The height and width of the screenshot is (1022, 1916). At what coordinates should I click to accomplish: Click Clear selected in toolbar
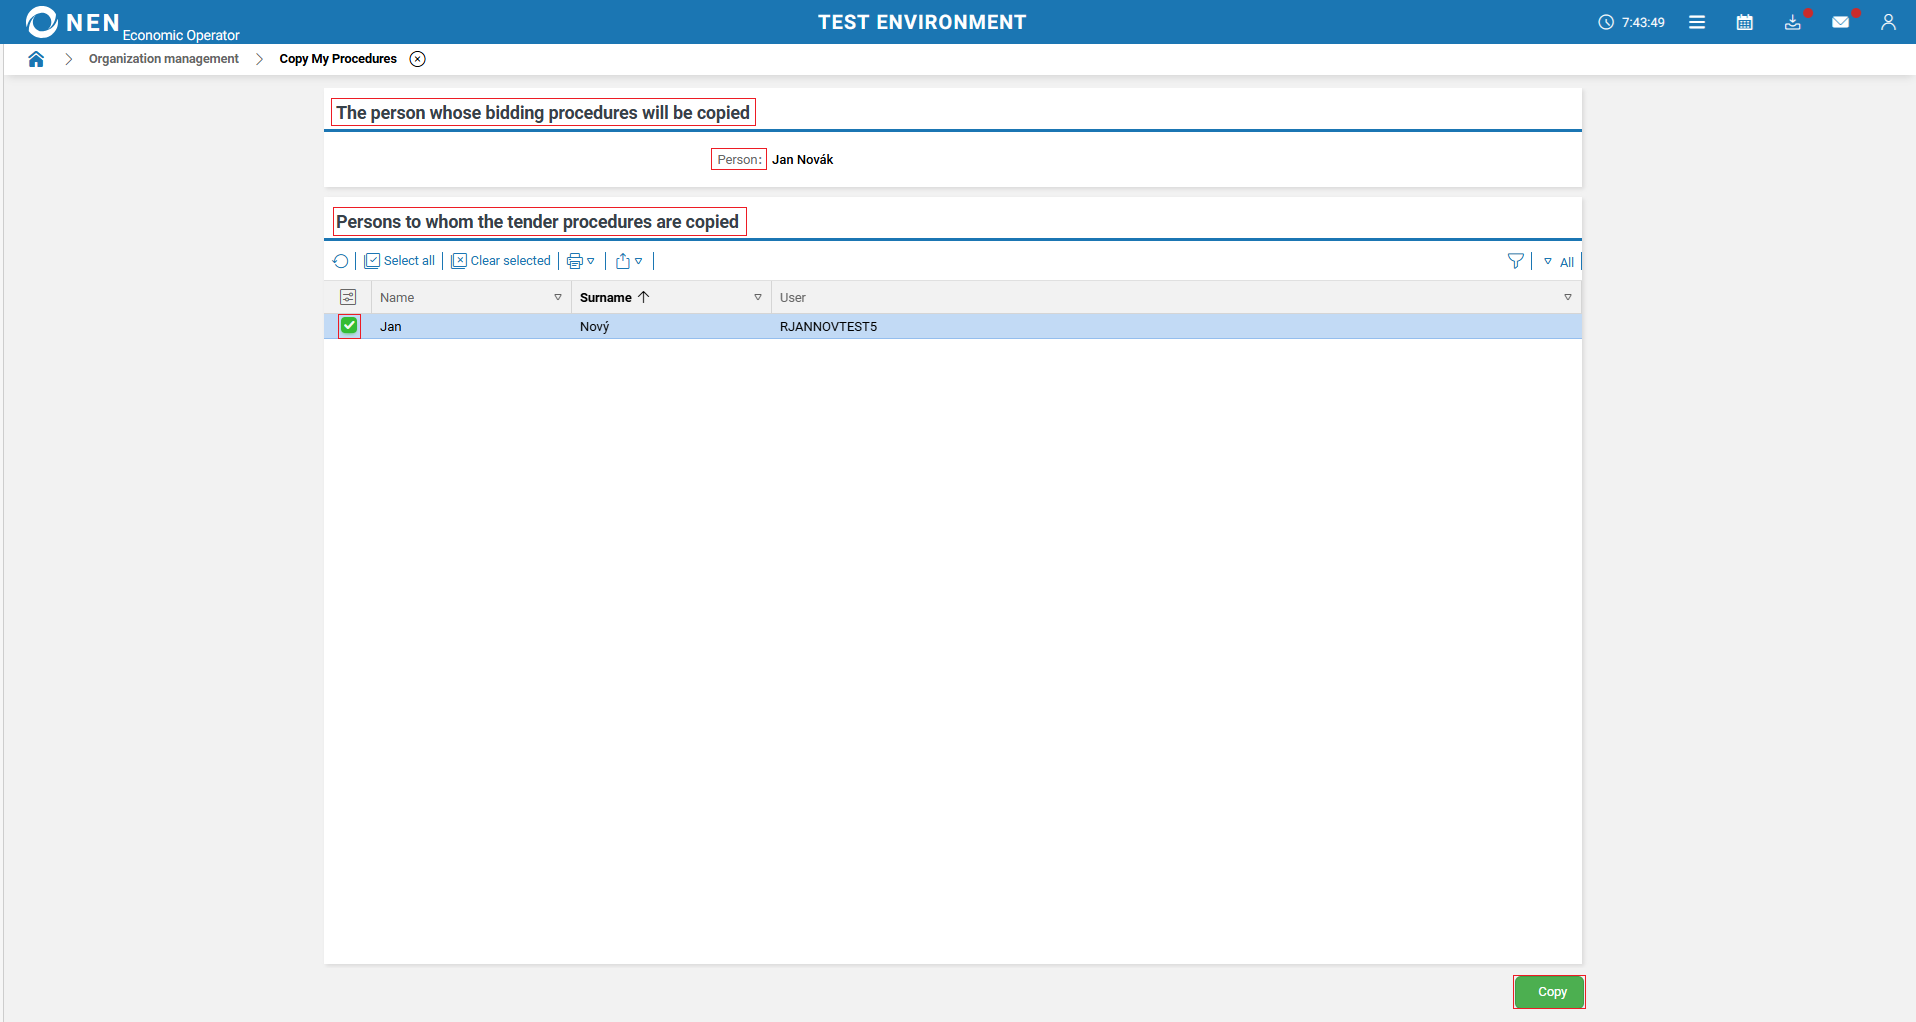tap(501, 261)
